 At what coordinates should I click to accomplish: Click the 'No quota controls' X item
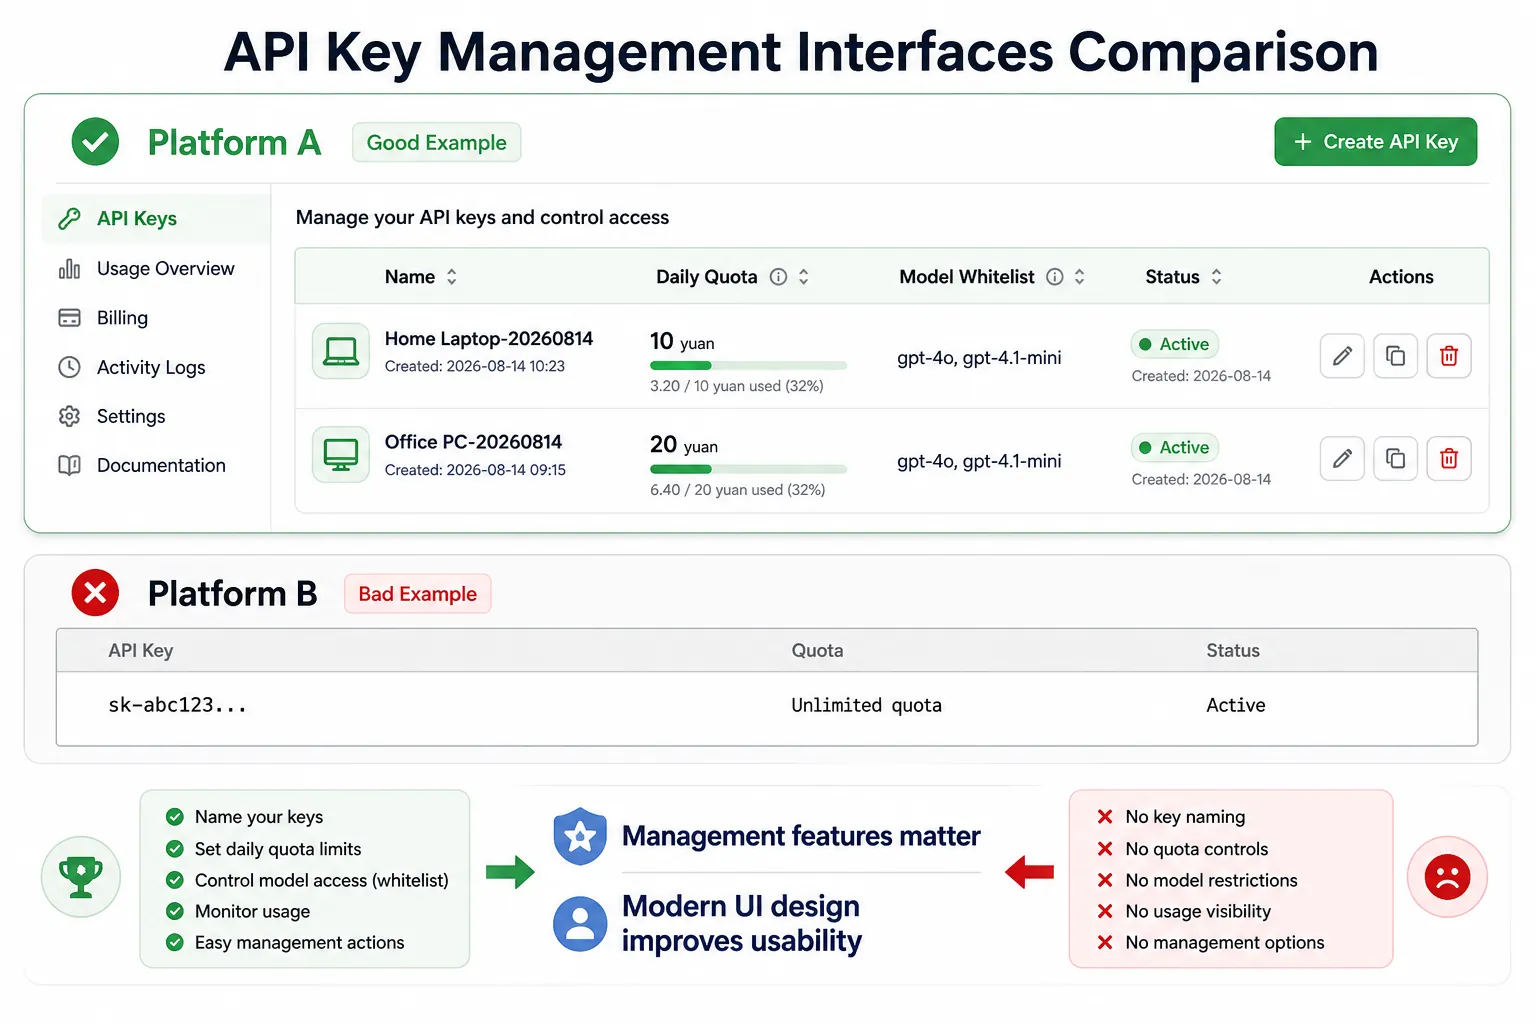(1182, 849)
